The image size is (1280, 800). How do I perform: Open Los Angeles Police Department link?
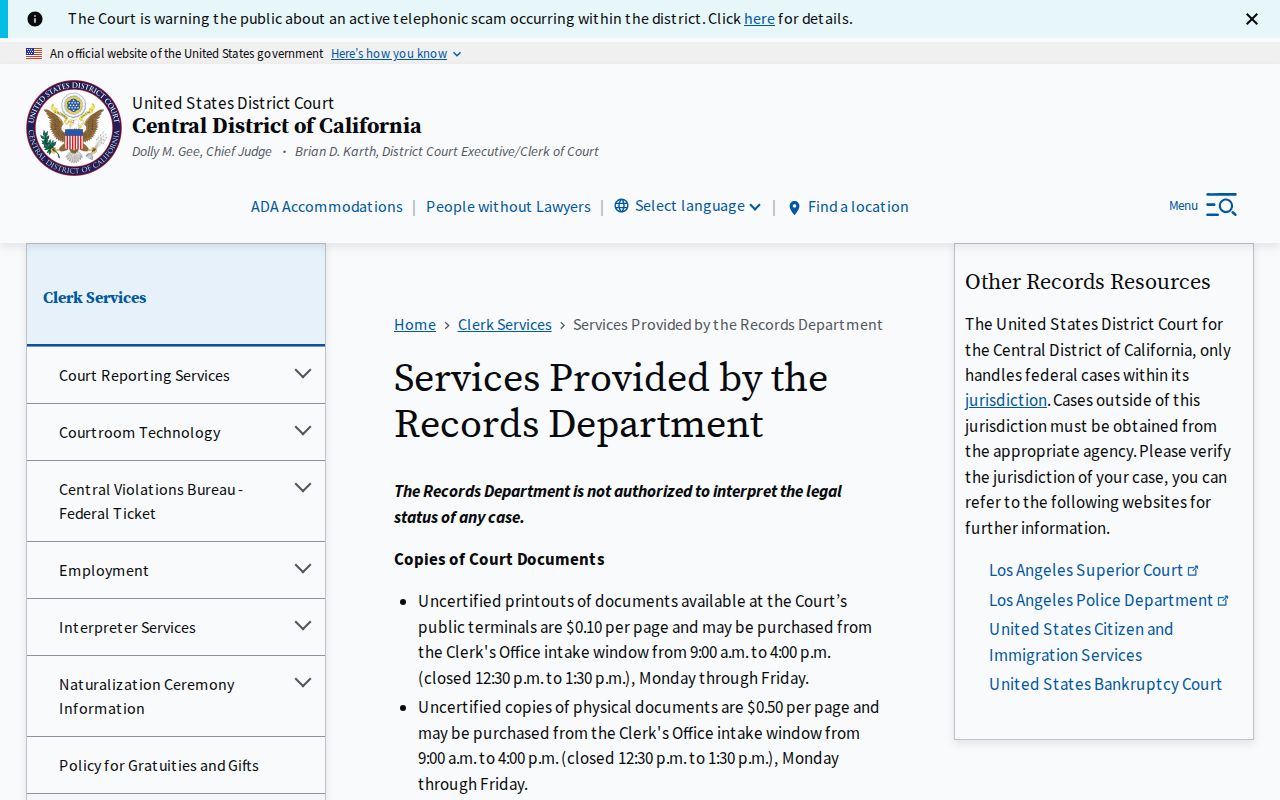pos(1101,600)
